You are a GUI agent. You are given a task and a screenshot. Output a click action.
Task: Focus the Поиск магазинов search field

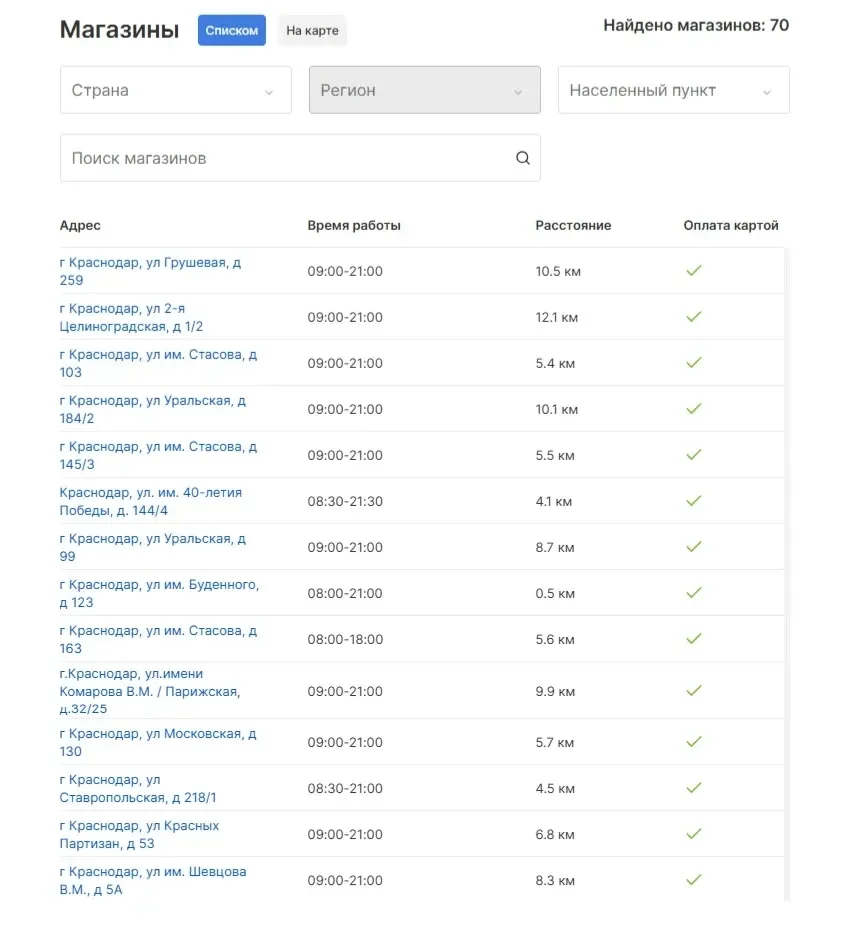[300, 158]
